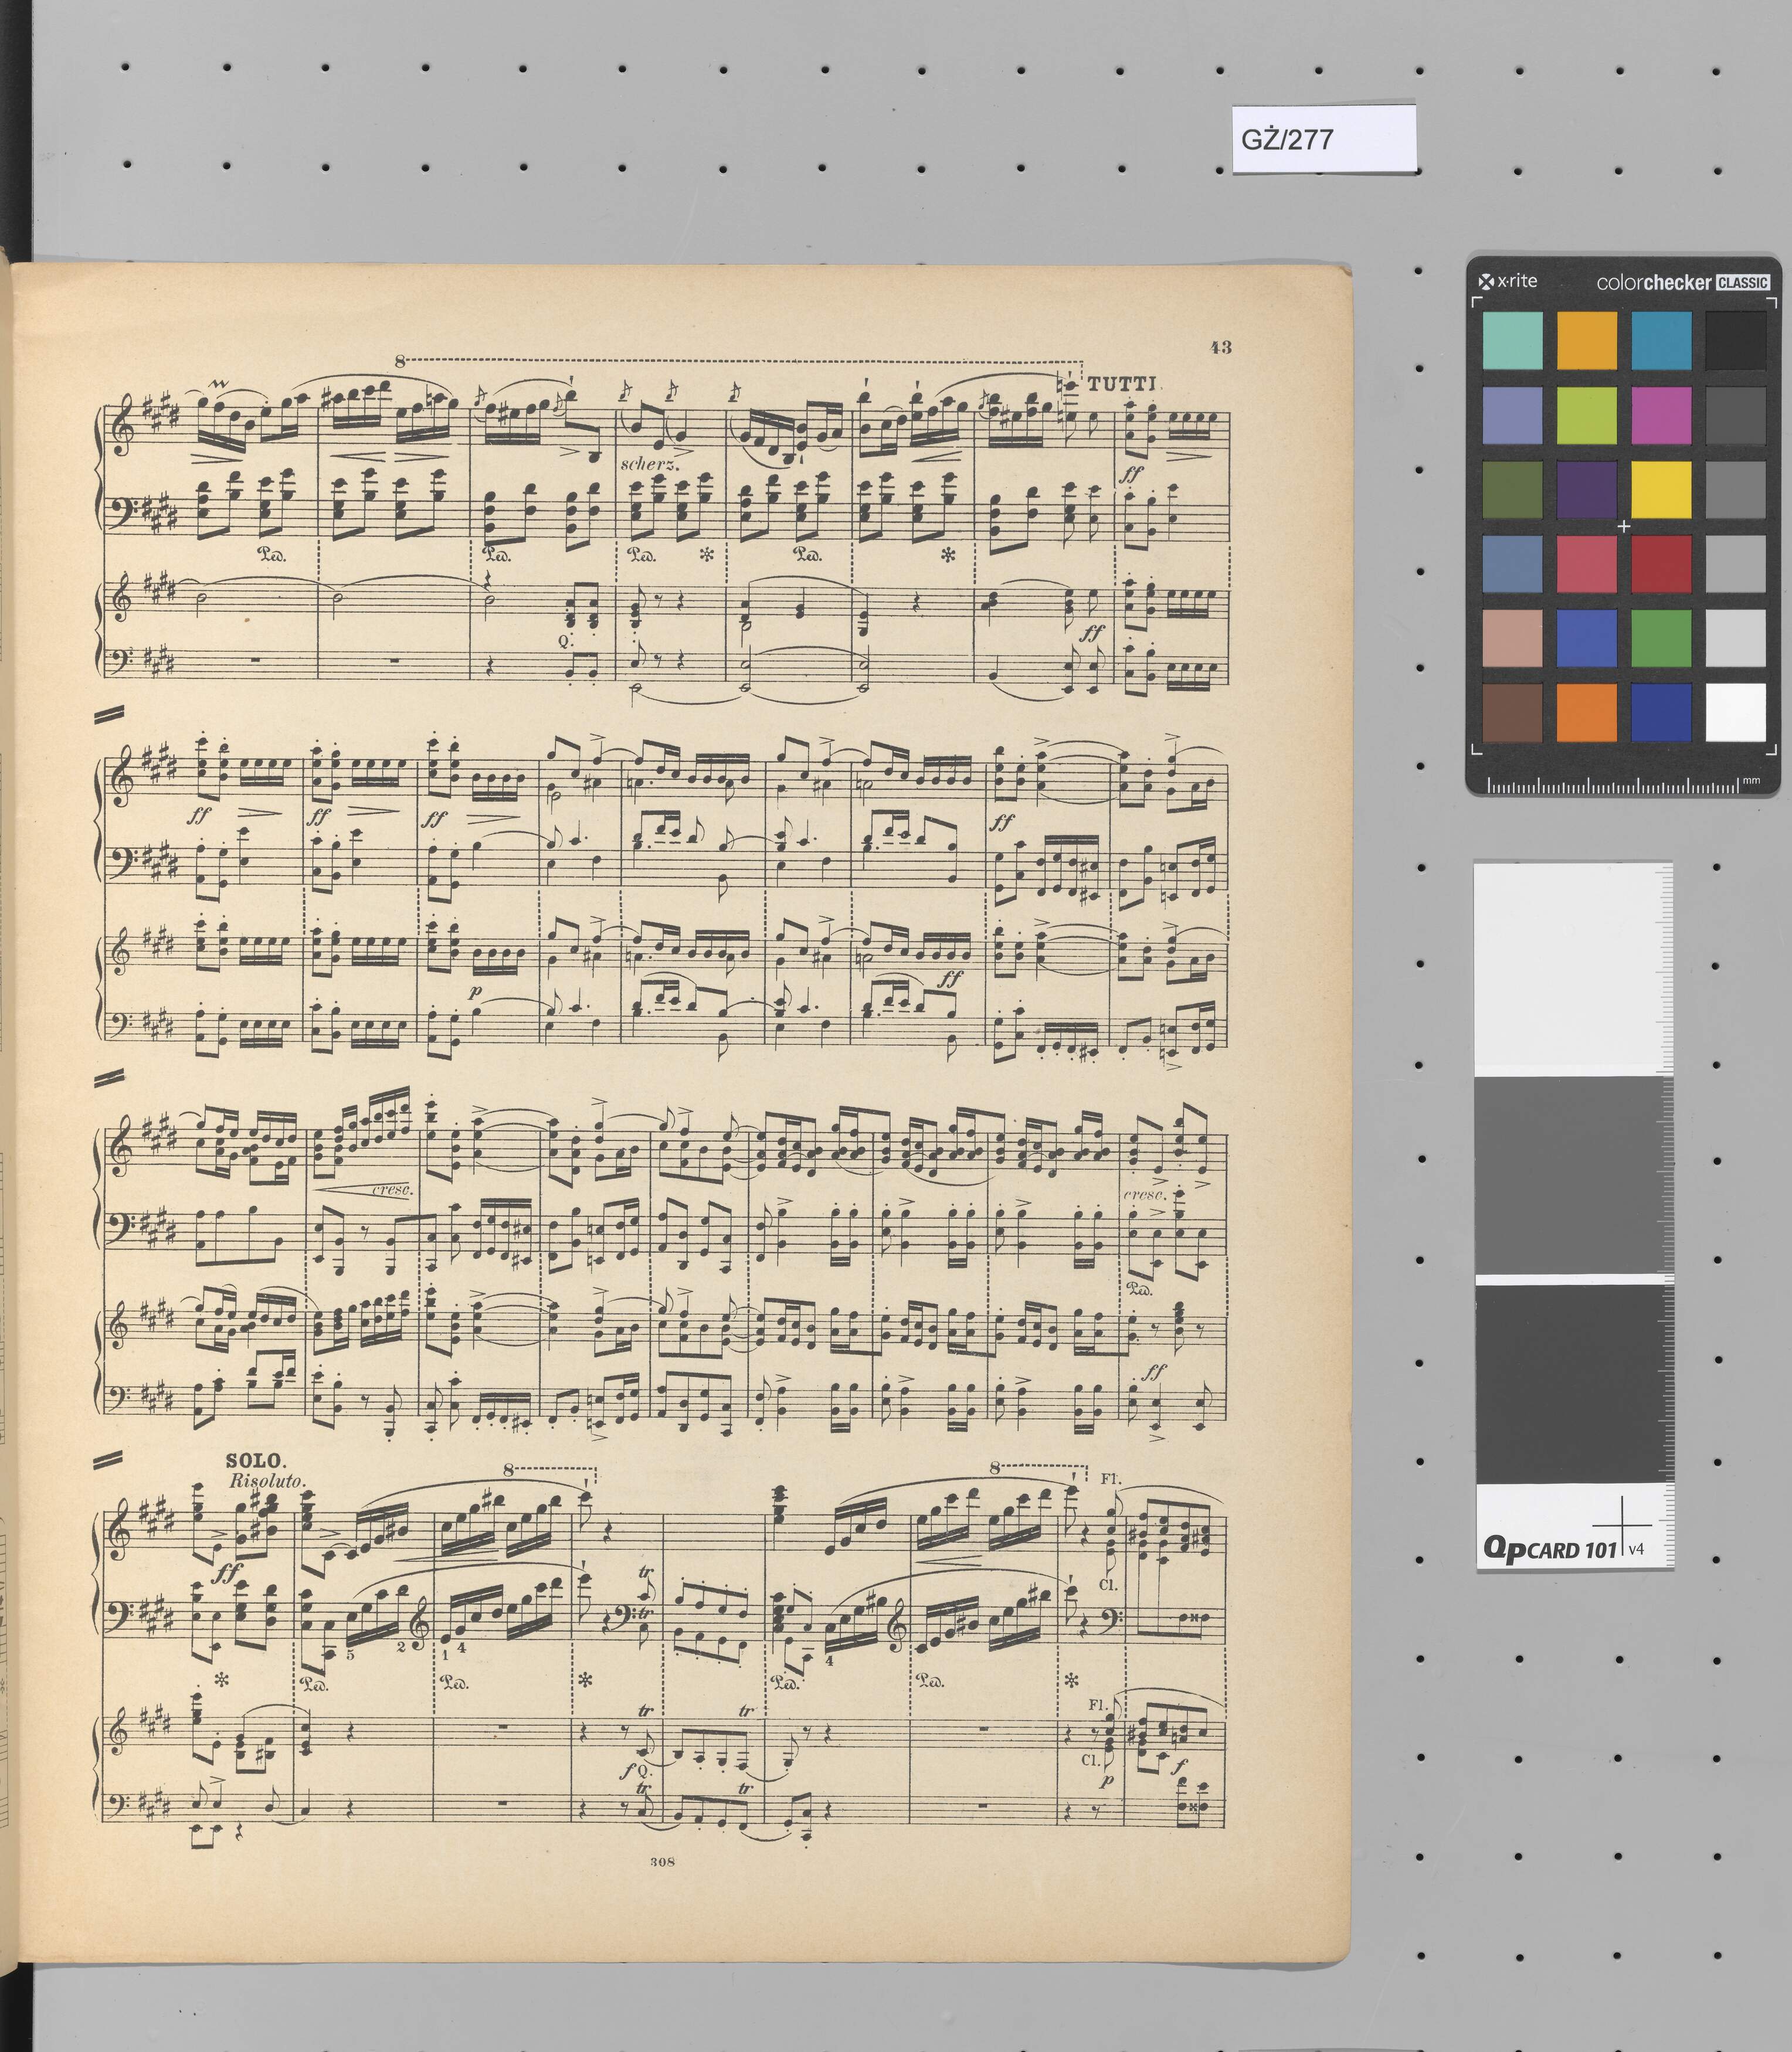
Task: Click the white crosshair on color checker
Action: tap(1624, 526)
